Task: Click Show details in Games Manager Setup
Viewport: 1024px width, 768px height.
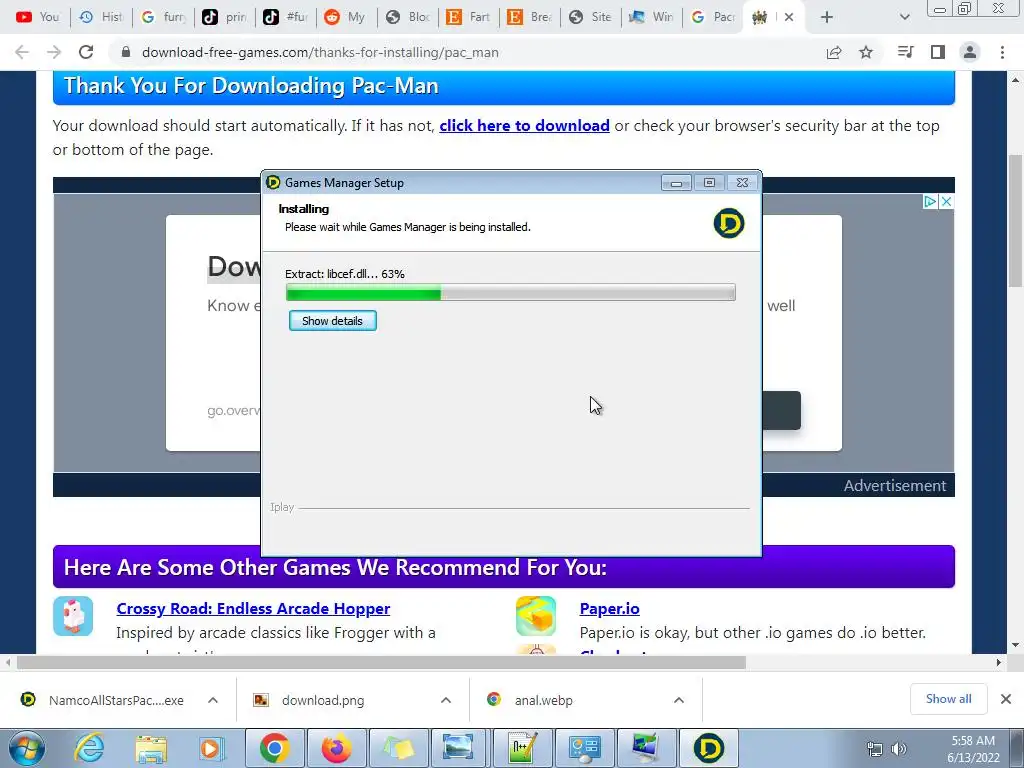Action: 332,321
